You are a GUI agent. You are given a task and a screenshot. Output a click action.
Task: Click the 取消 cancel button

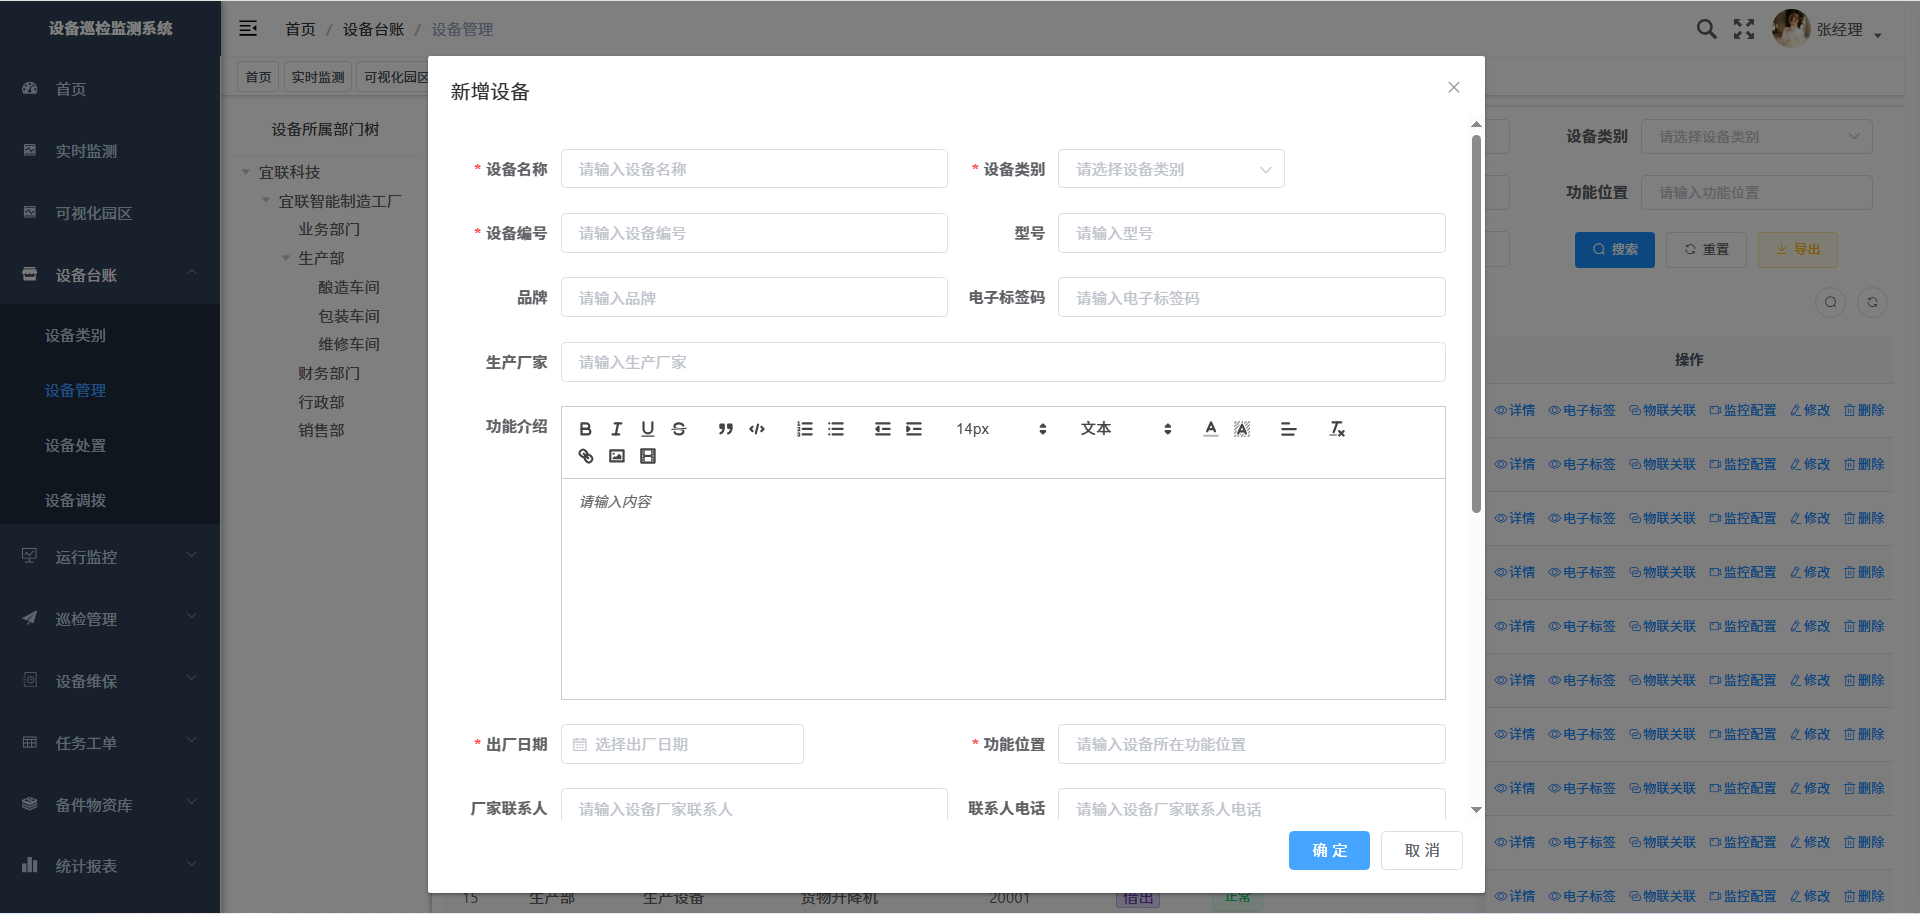coord(1421,850)
